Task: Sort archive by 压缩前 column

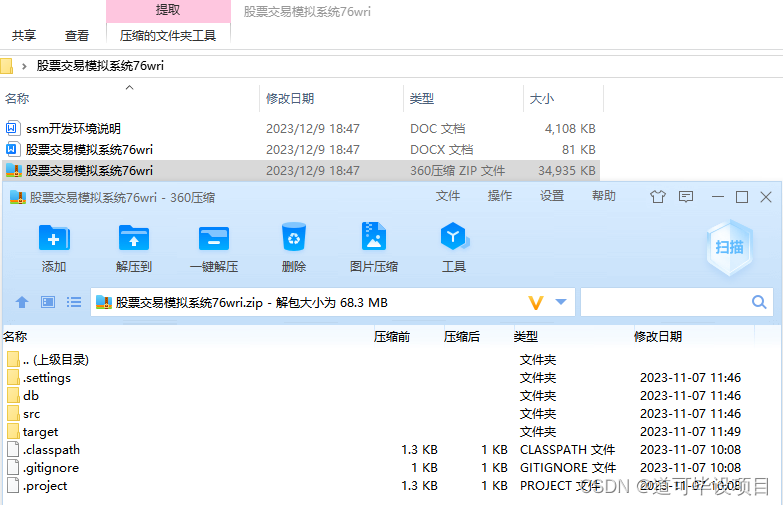Action: click(x=392, y=337)
